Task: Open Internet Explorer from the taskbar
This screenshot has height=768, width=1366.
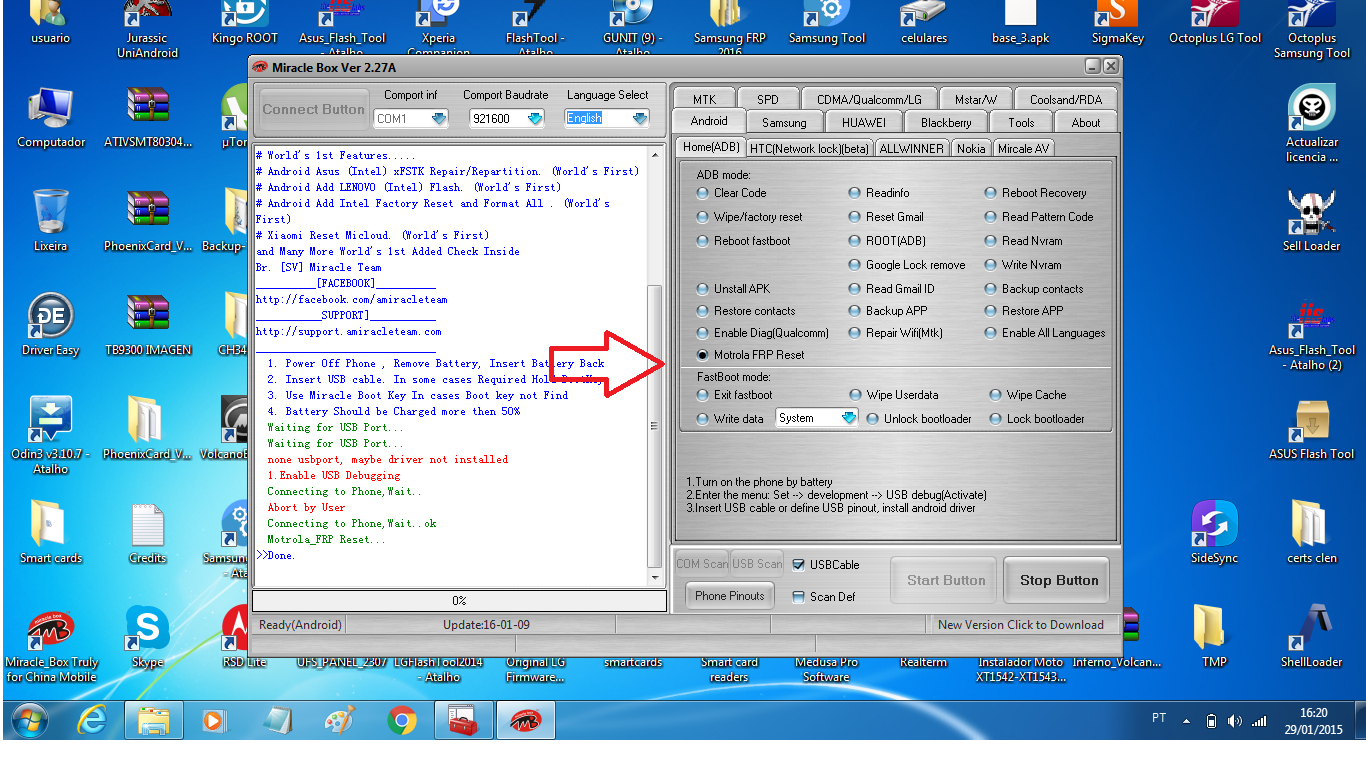Action: point(92,720)
